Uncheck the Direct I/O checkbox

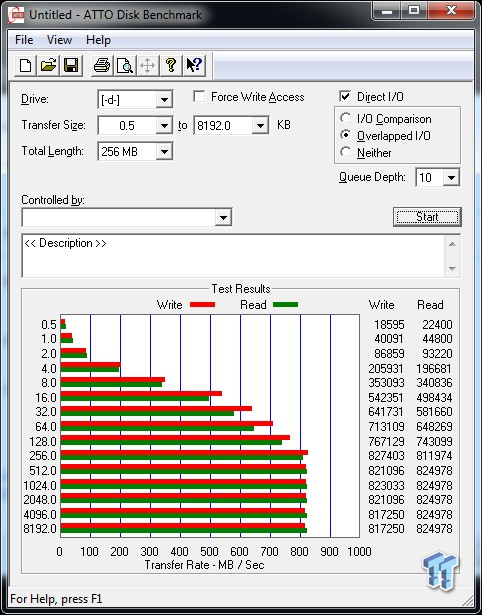click(x=345, y=96)
